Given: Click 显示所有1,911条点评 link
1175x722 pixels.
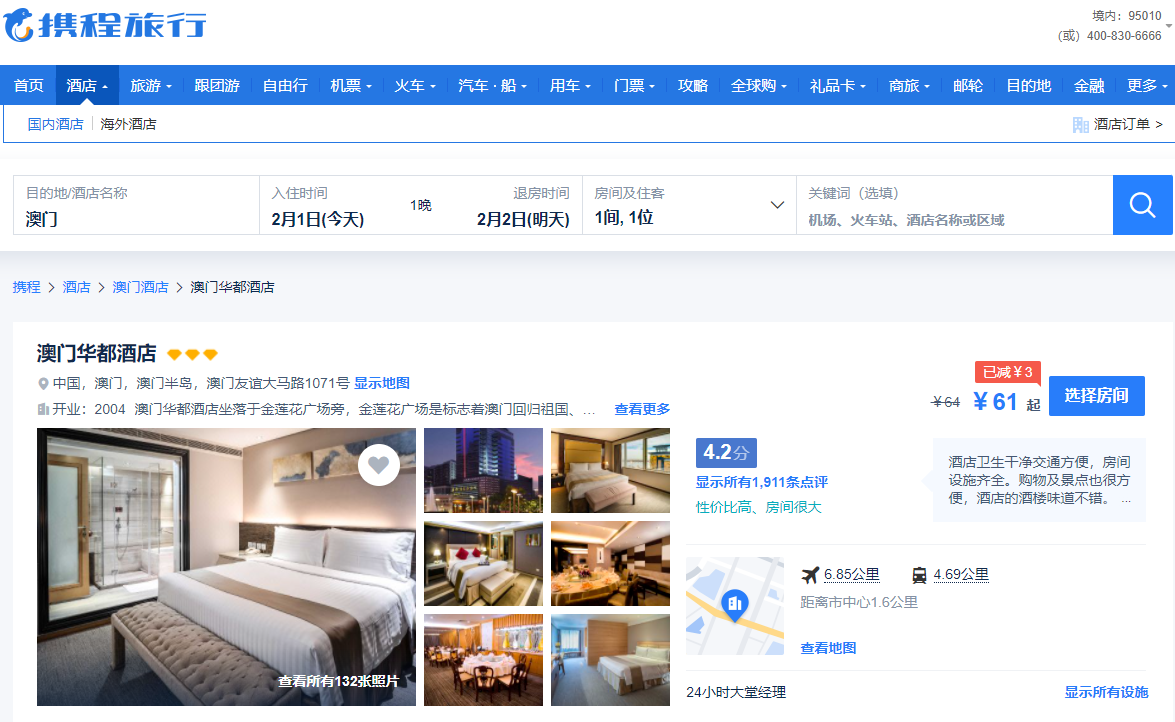Looking at the screenshot, I should 761,482.
